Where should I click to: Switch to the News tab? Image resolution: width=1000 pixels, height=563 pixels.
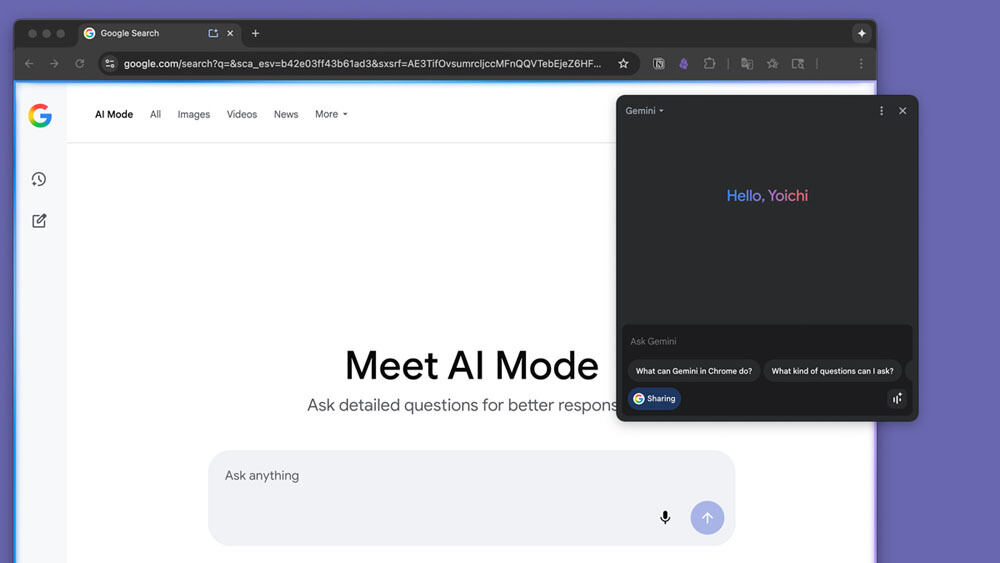[286, 114]
